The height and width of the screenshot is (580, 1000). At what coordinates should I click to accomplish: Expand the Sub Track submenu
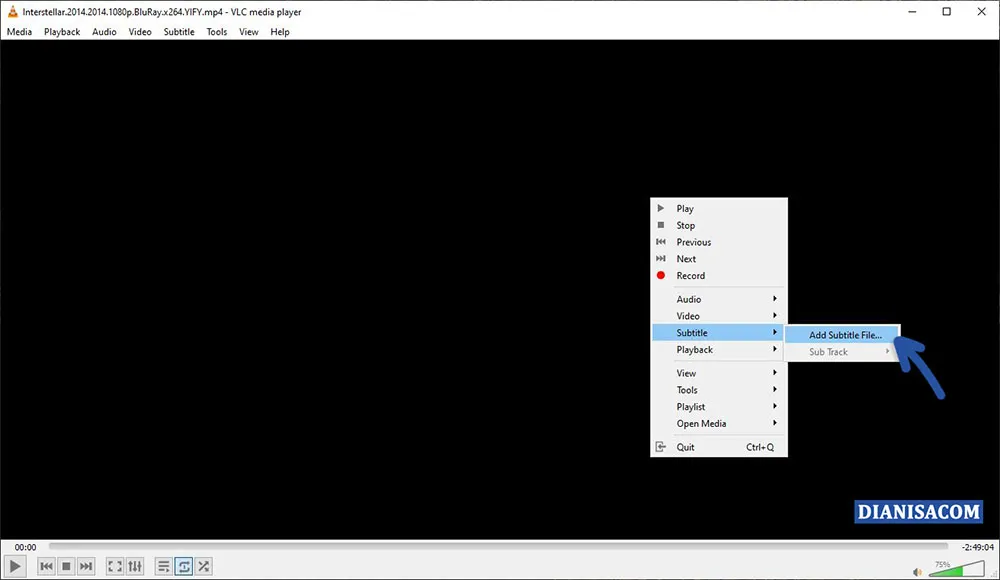click(828, 351)
